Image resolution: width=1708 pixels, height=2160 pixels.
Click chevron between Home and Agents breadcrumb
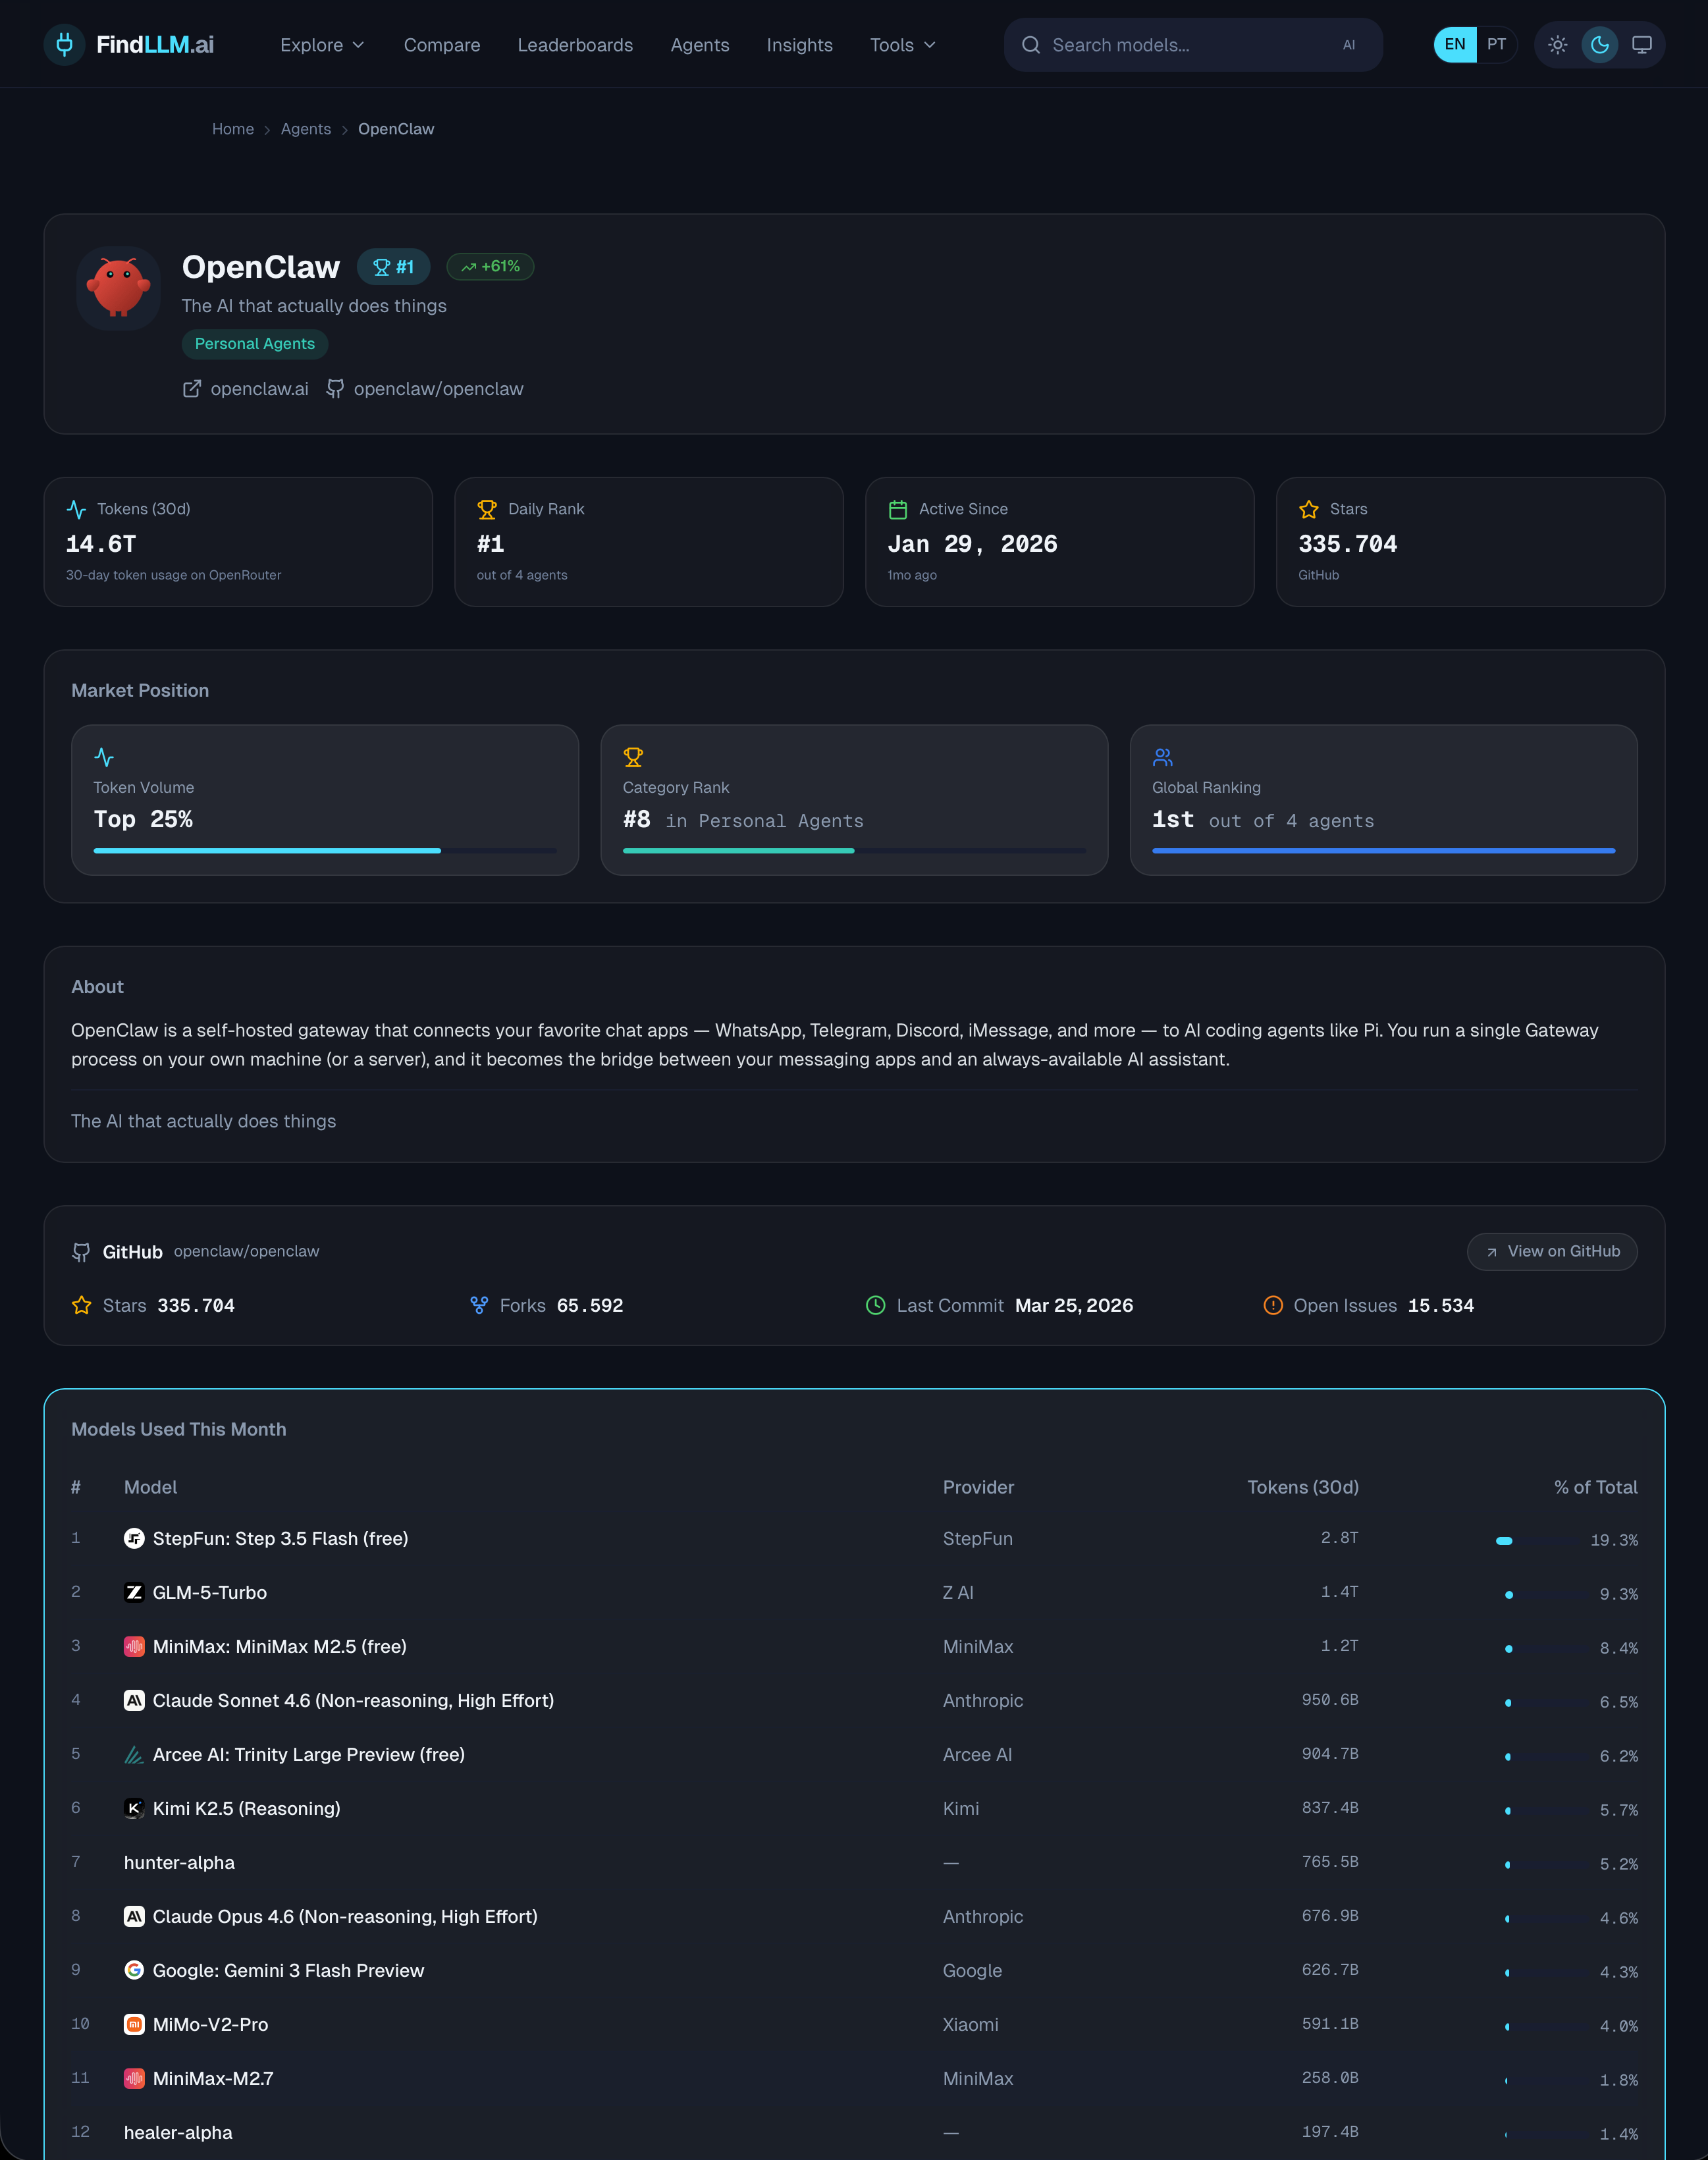point(267,130)
